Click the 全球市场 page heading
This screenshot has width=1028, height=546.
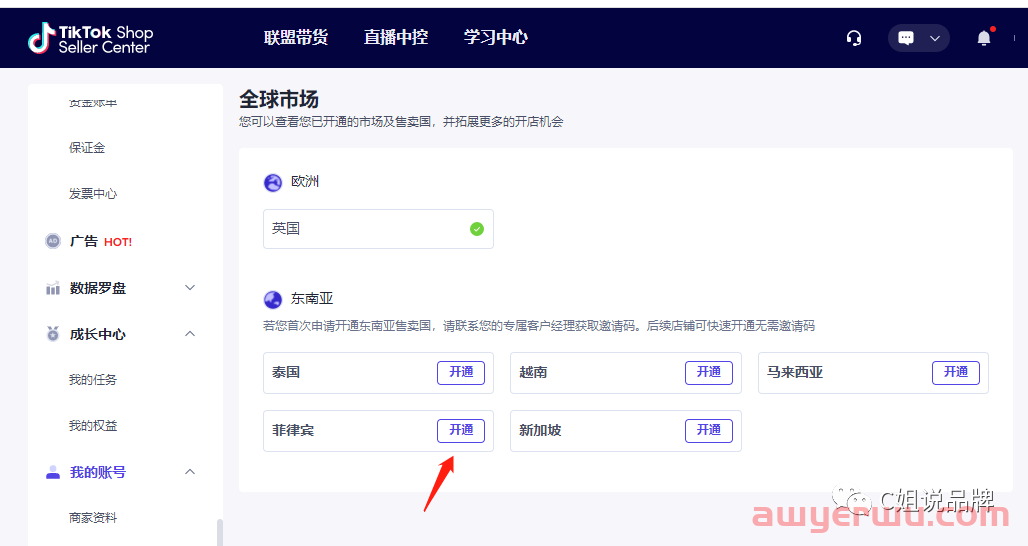coord(279,99)
